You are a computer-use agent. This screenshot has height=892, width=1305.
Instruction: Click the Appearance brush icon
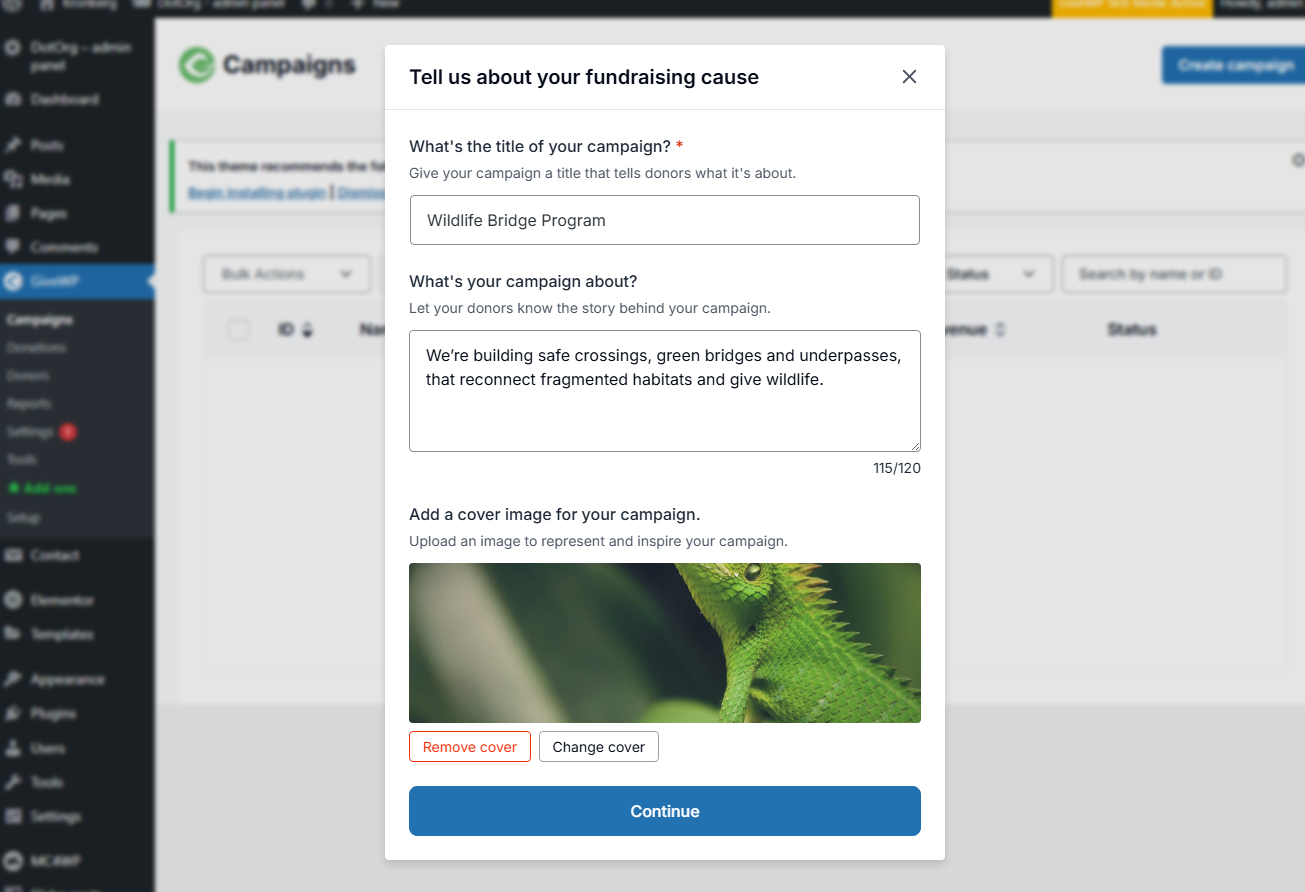coord(13,680)
